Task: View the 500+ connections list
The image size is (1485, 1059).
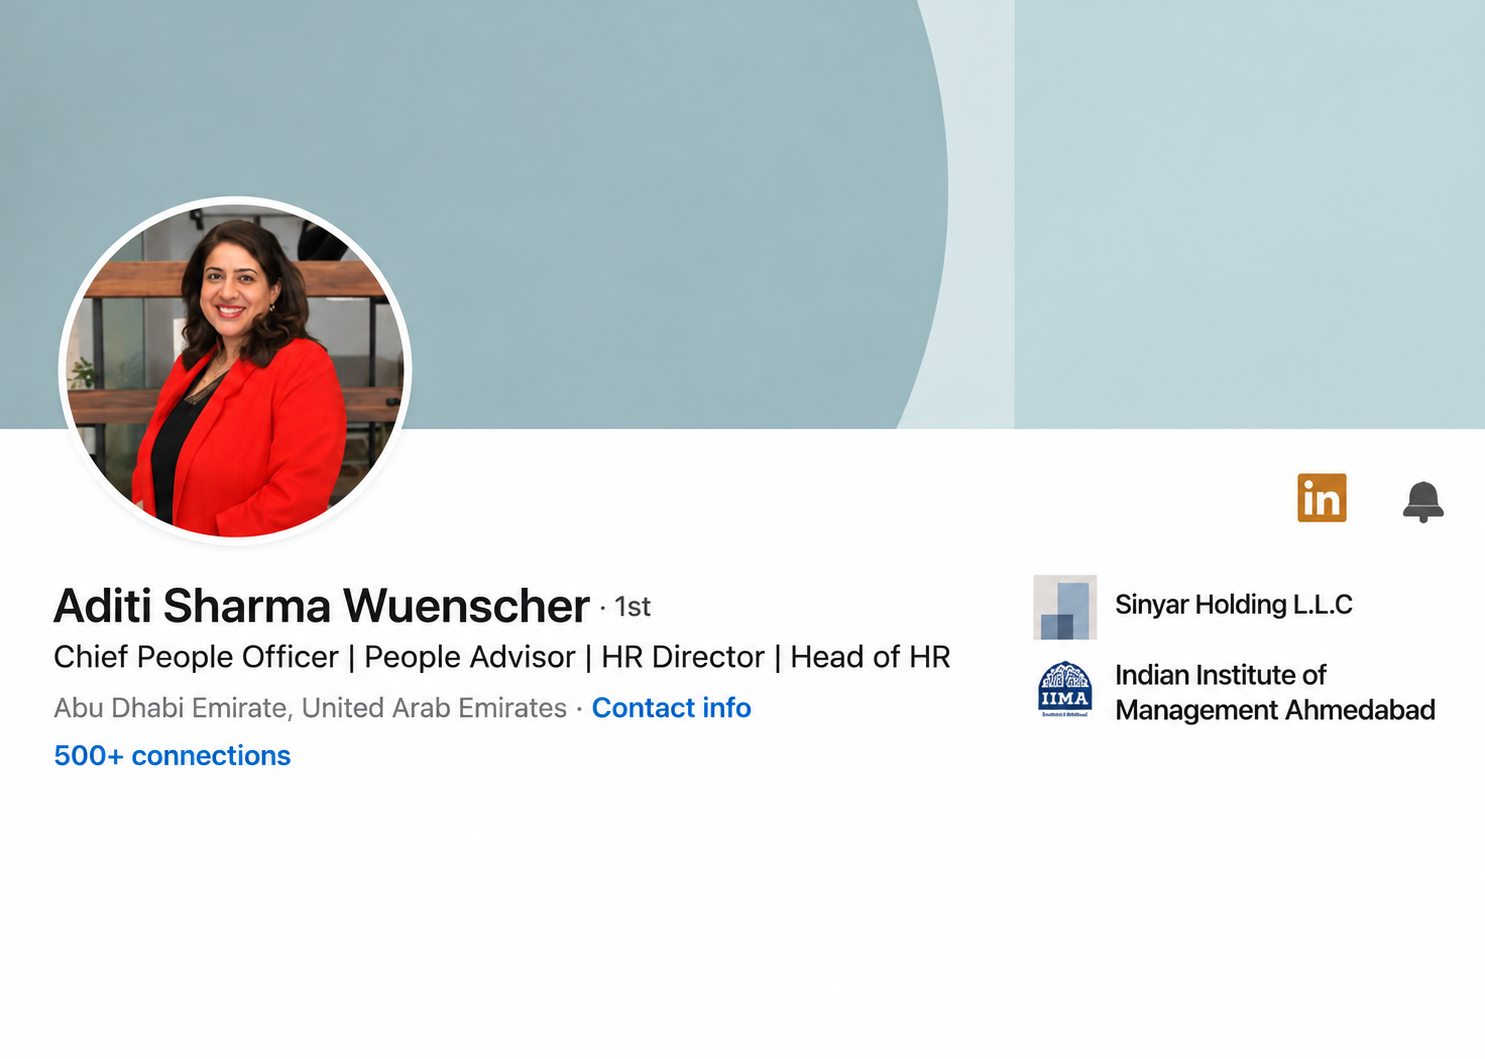Action: pos(172,756)
